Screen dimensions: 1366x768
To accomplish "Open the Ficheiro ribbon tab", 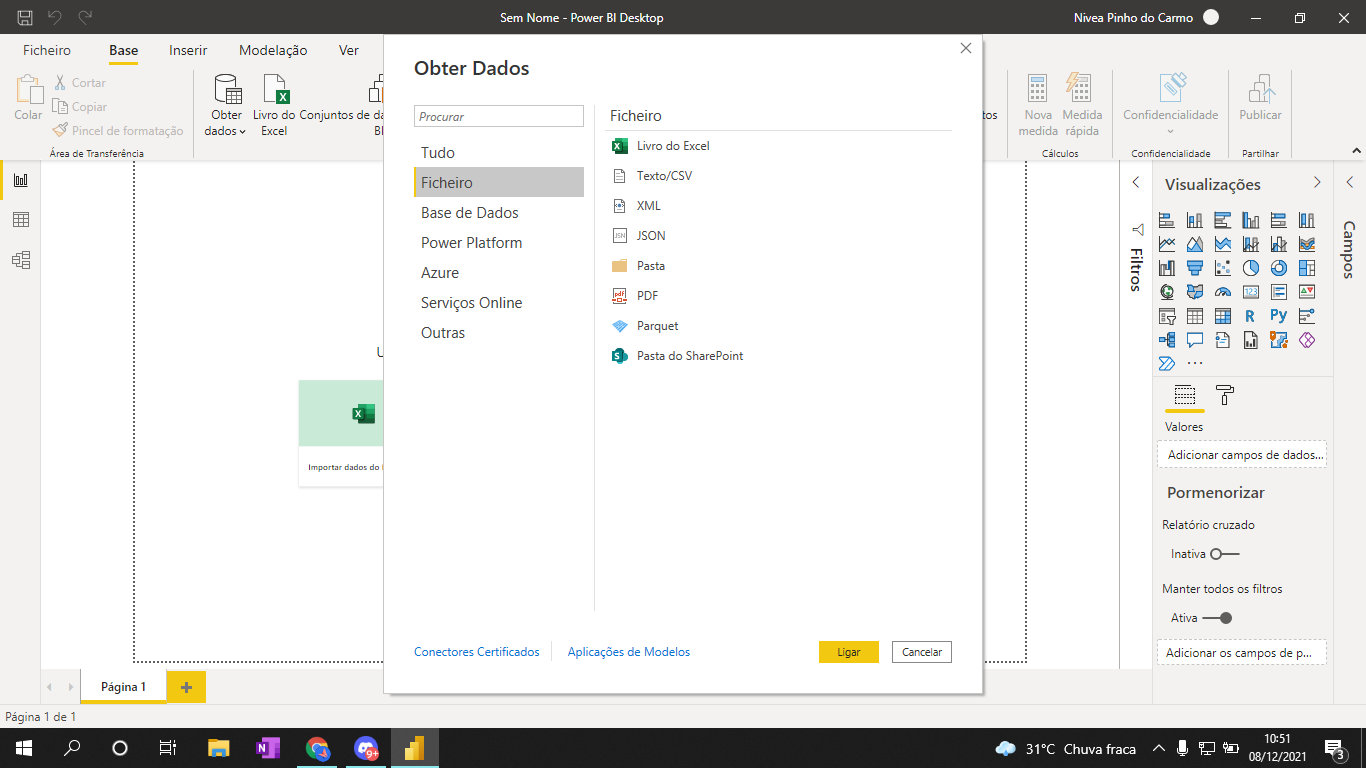I will (47, 50).
